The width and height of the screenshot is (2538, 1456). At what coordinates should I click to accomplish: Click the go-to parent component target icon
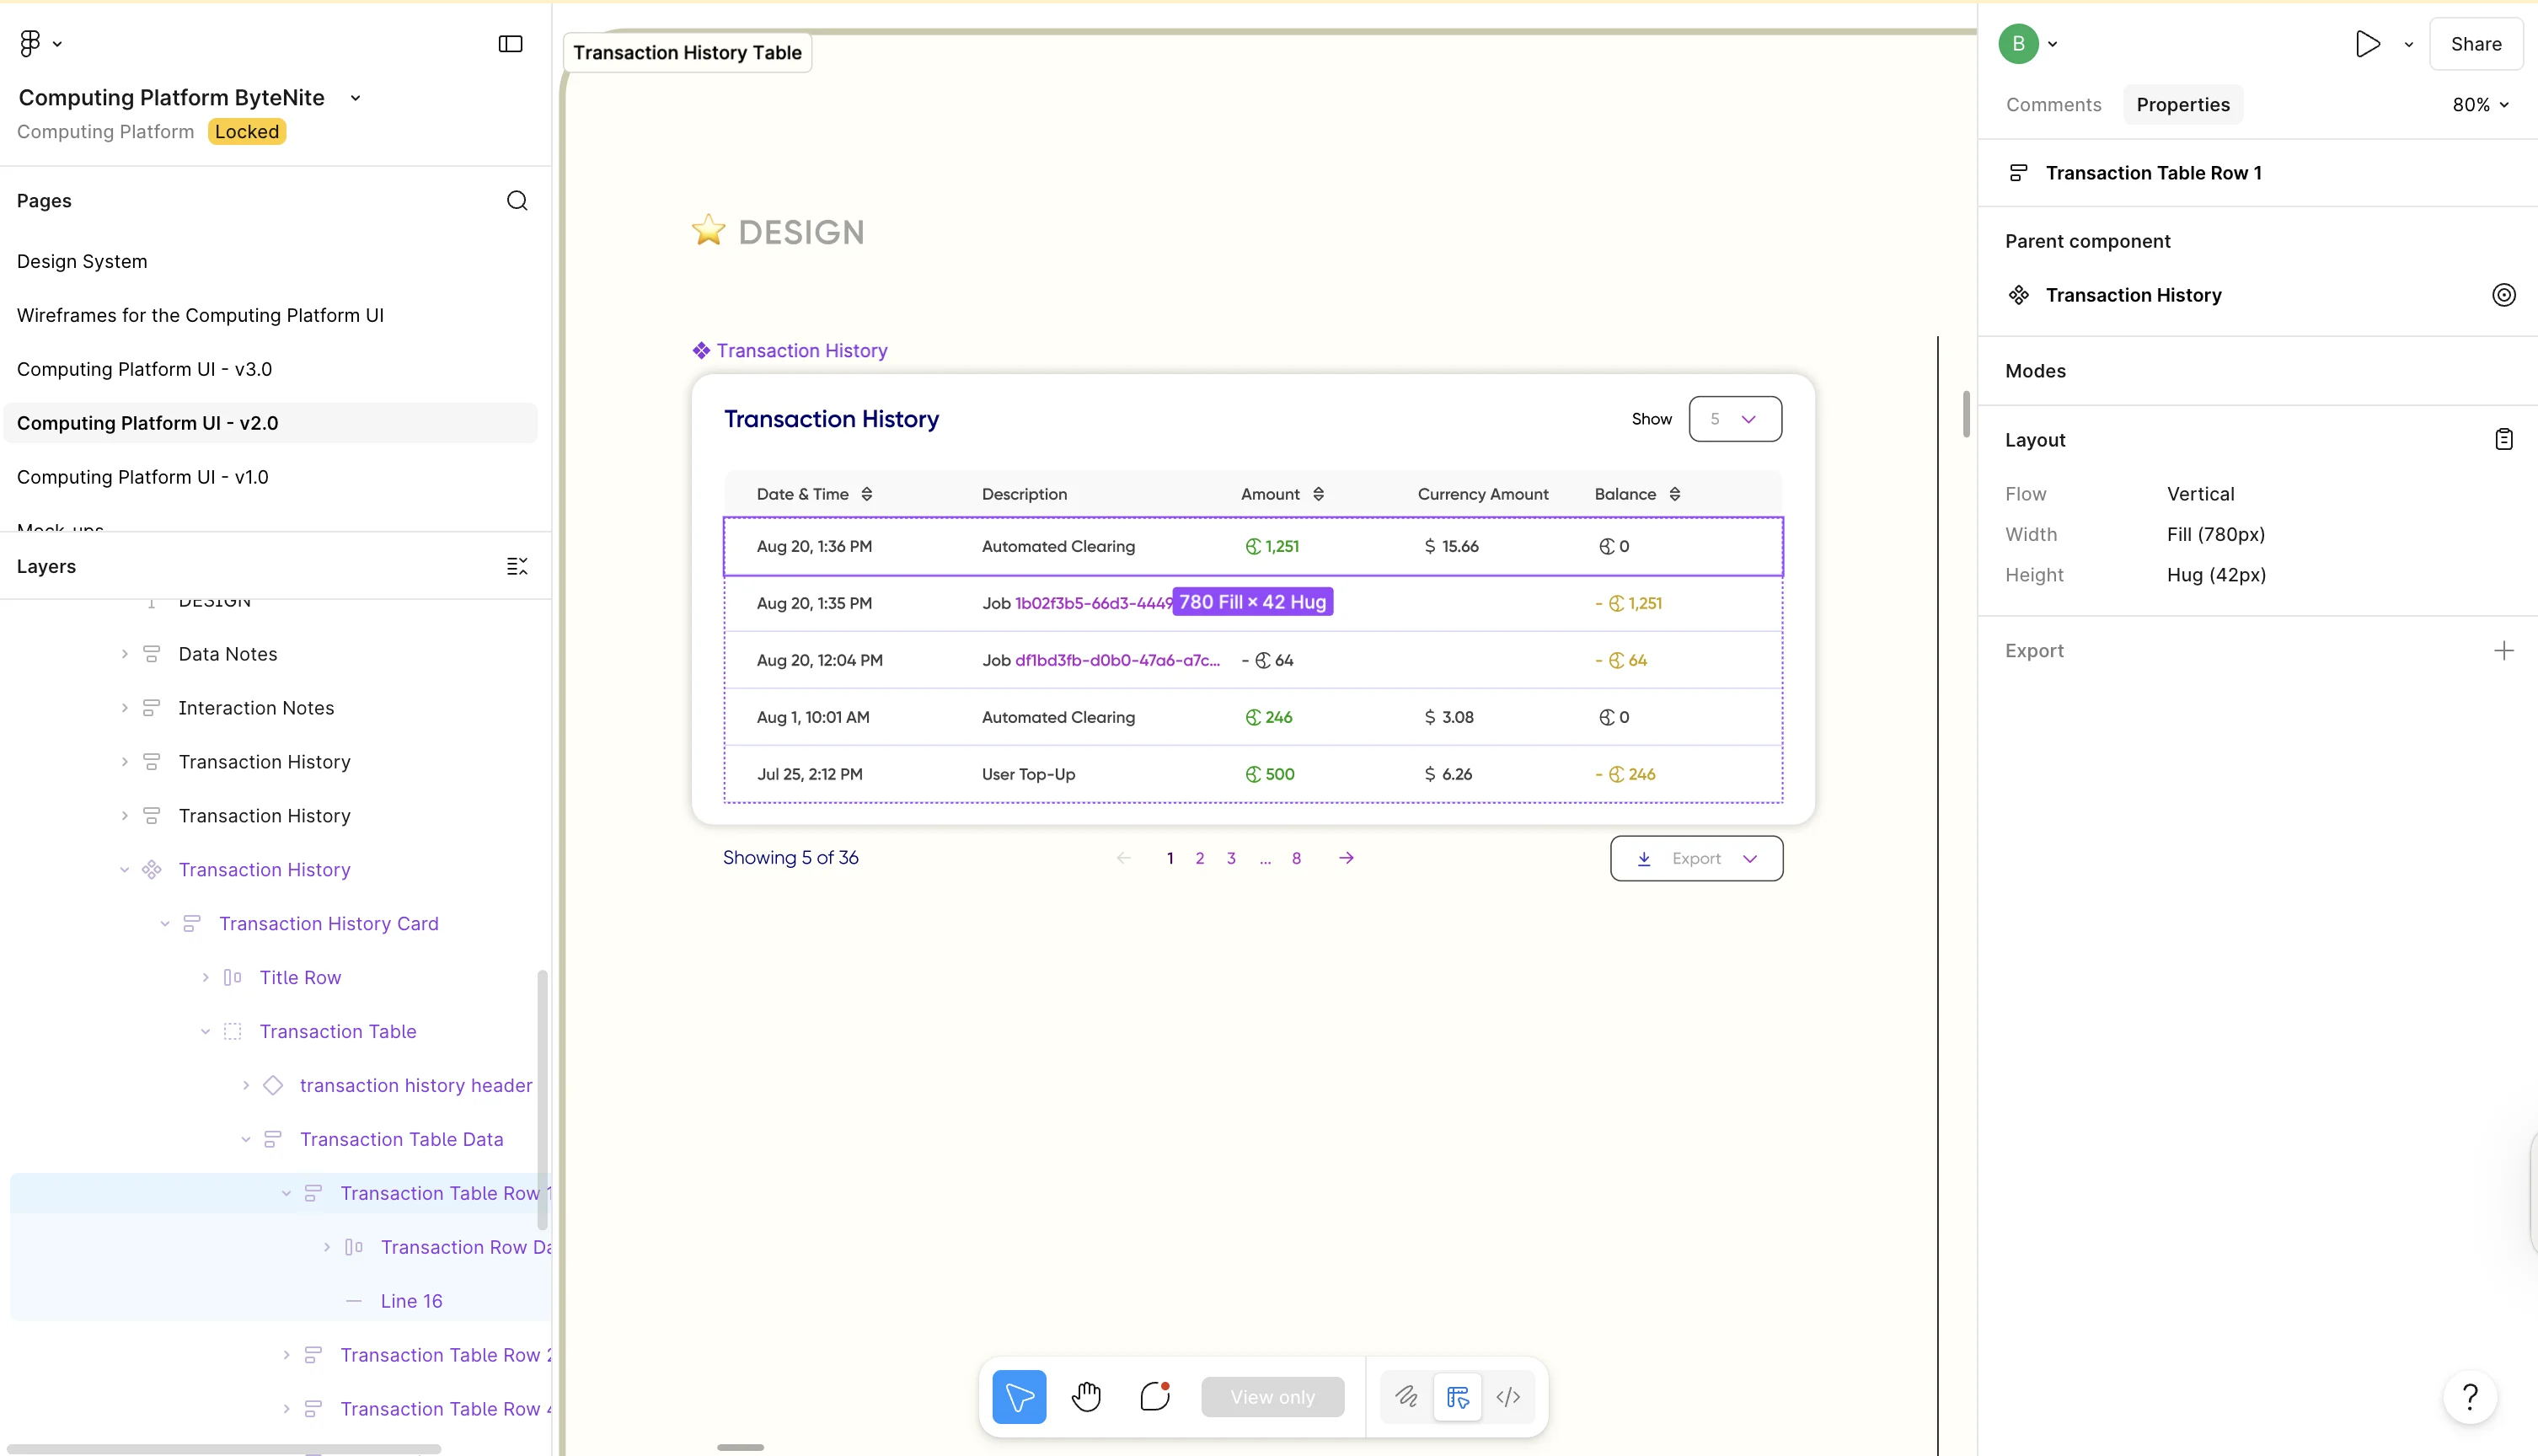(x=2503, y=295)
